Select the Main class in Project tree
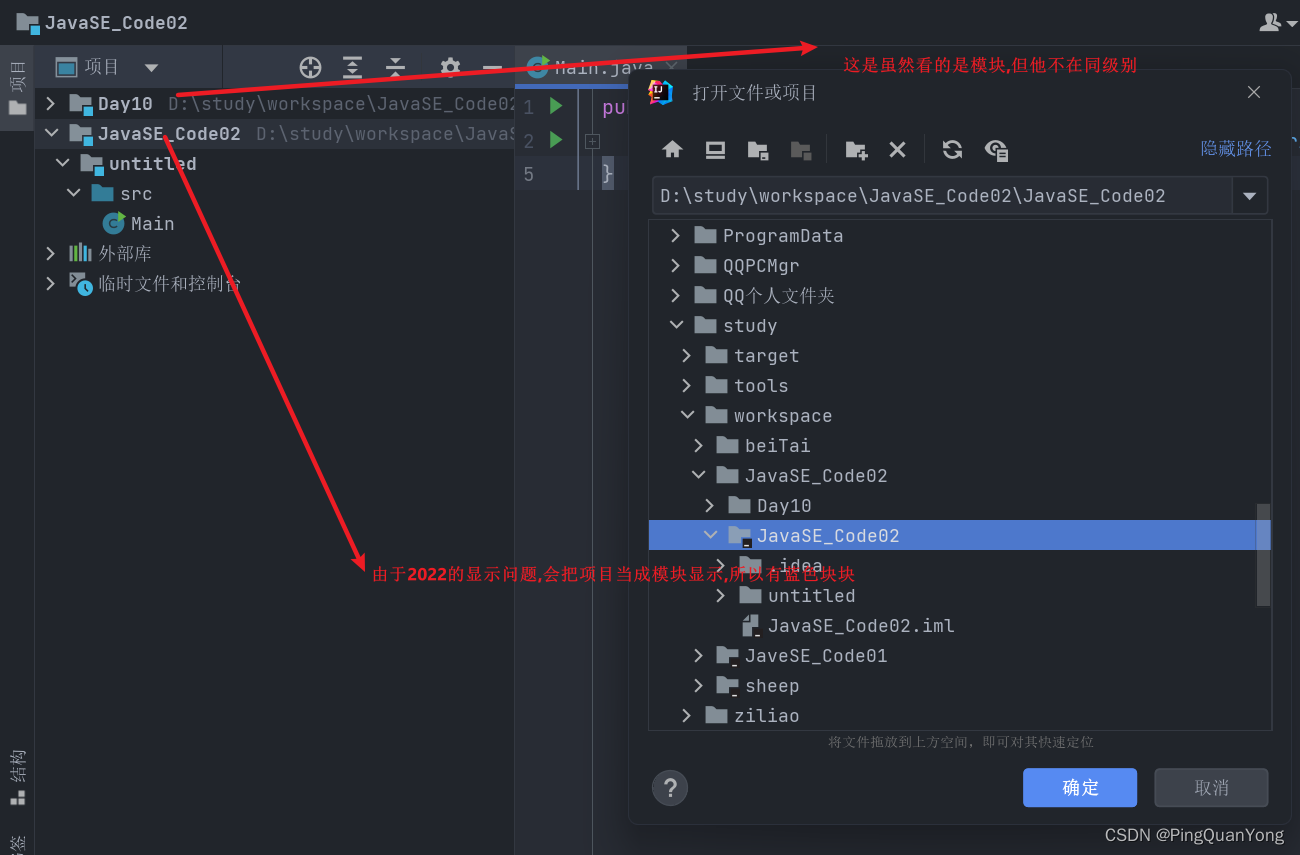The image size is (1300, 855). click(x=139, y=223)
